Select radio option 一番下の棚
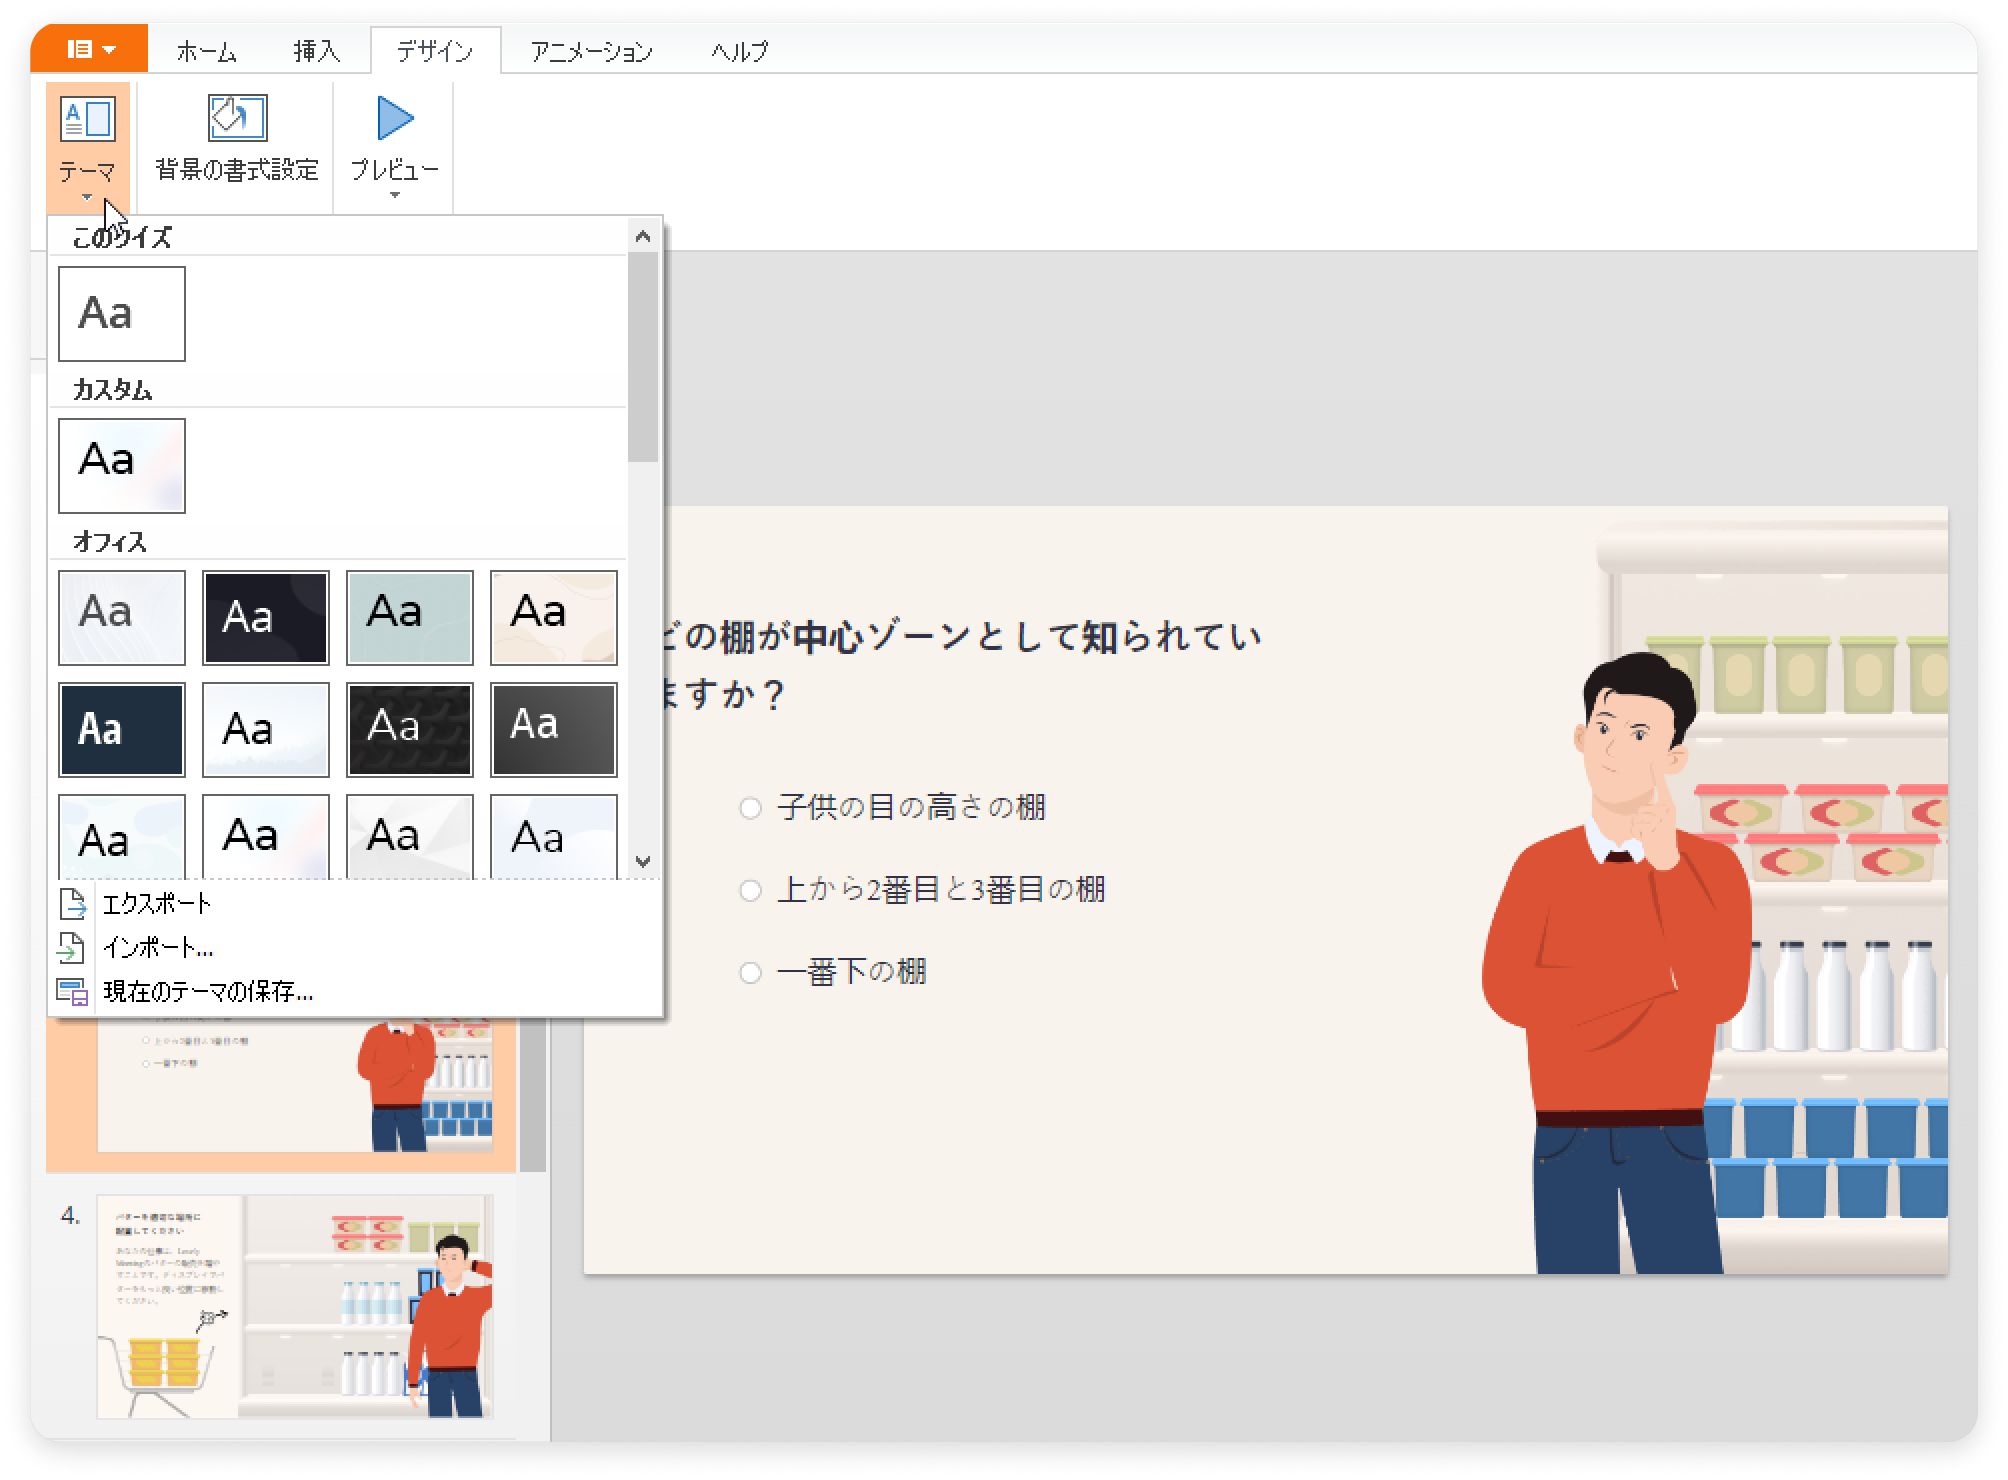The height and width of the screenshot is (1480, 2008). click(x=750, y=972)
